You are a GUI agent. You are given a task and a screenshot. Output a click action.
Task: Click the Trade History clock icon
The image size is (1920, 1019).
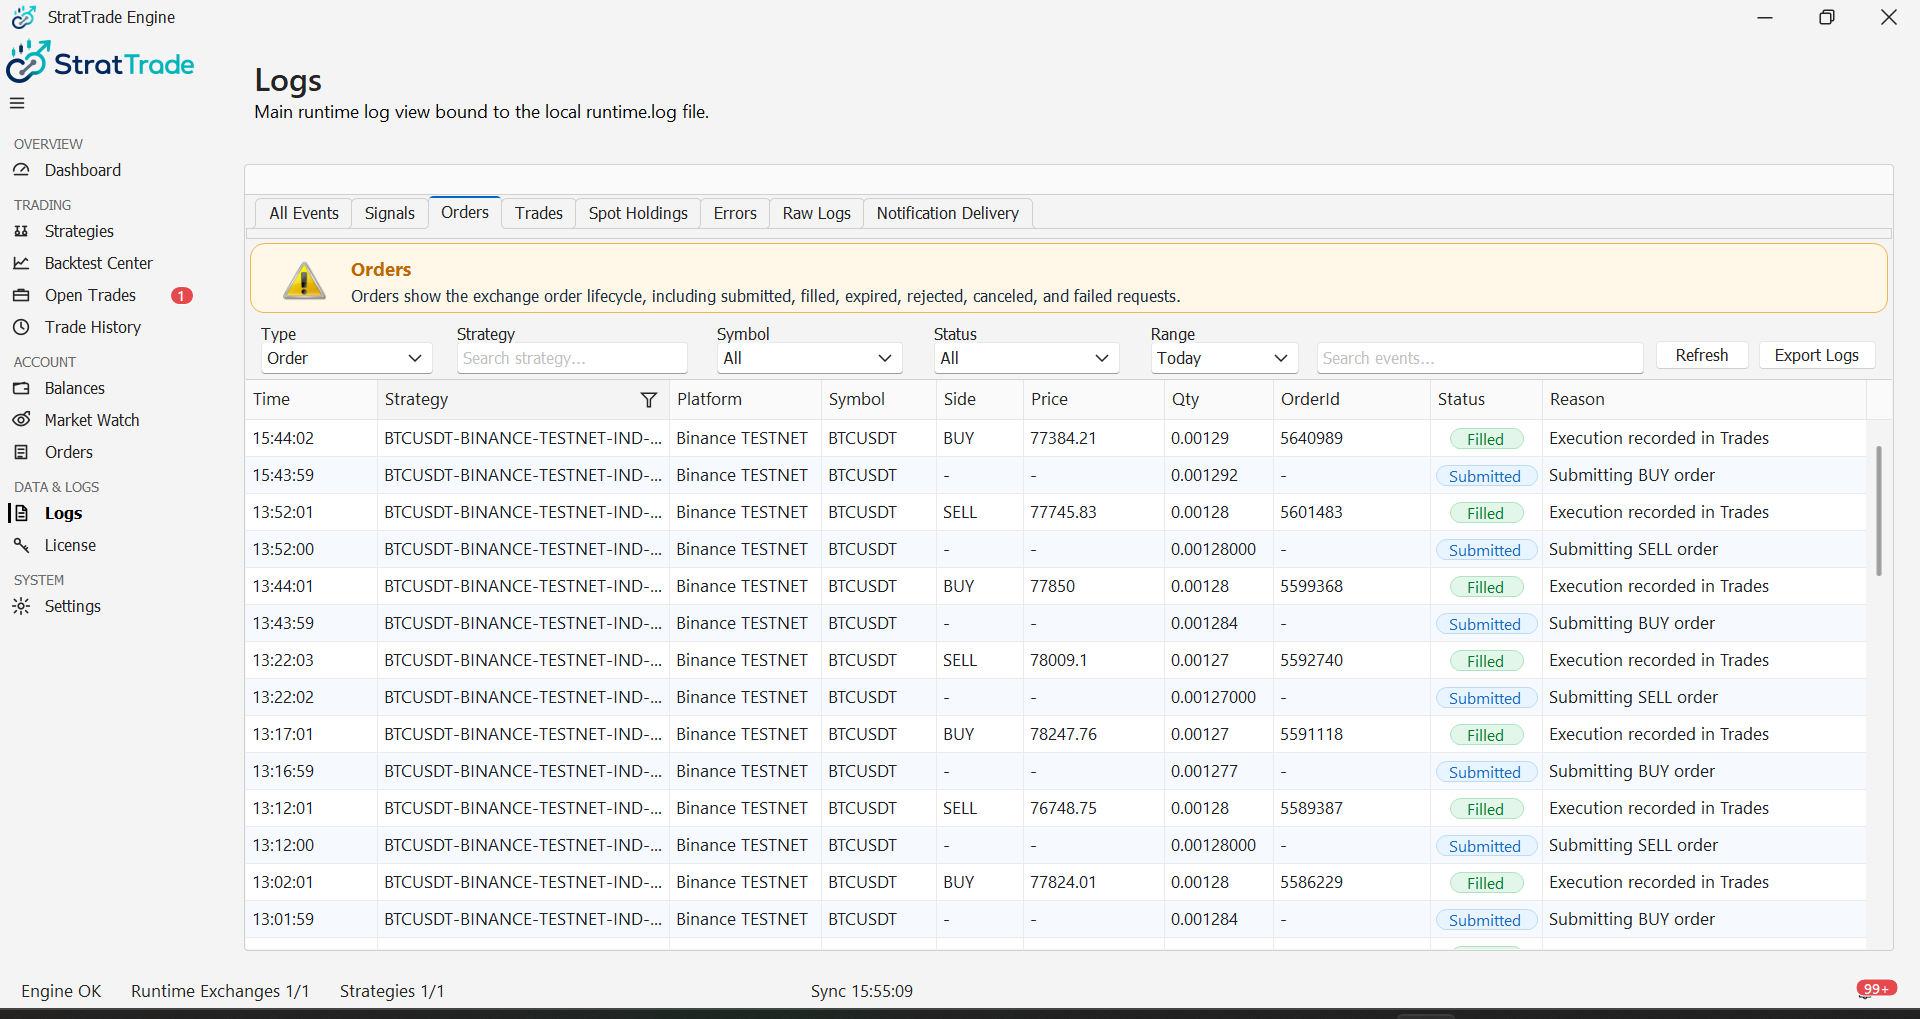click(x=21, y=327)
